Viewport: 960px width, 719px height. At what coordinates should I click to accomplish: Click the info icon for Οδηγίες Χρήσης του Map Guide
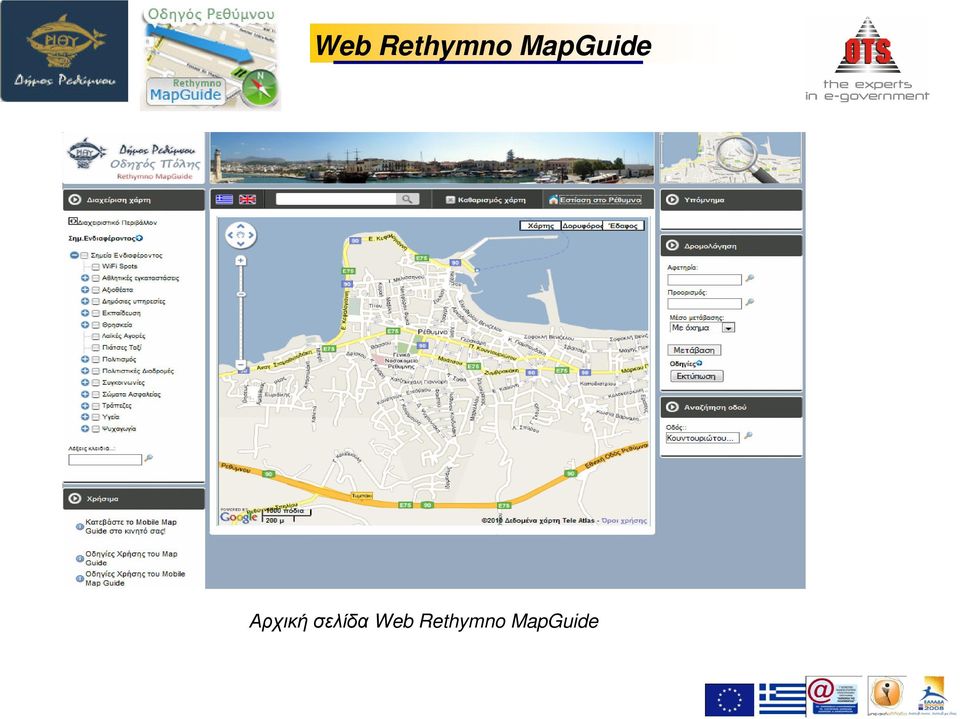point(80,558)
